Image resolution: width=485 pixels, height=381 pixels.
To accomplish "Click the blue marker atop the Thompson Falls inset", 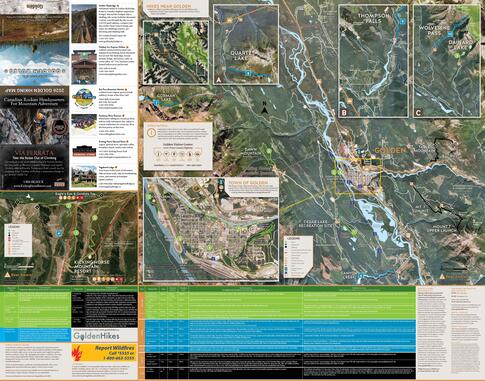I will (403, 21).
